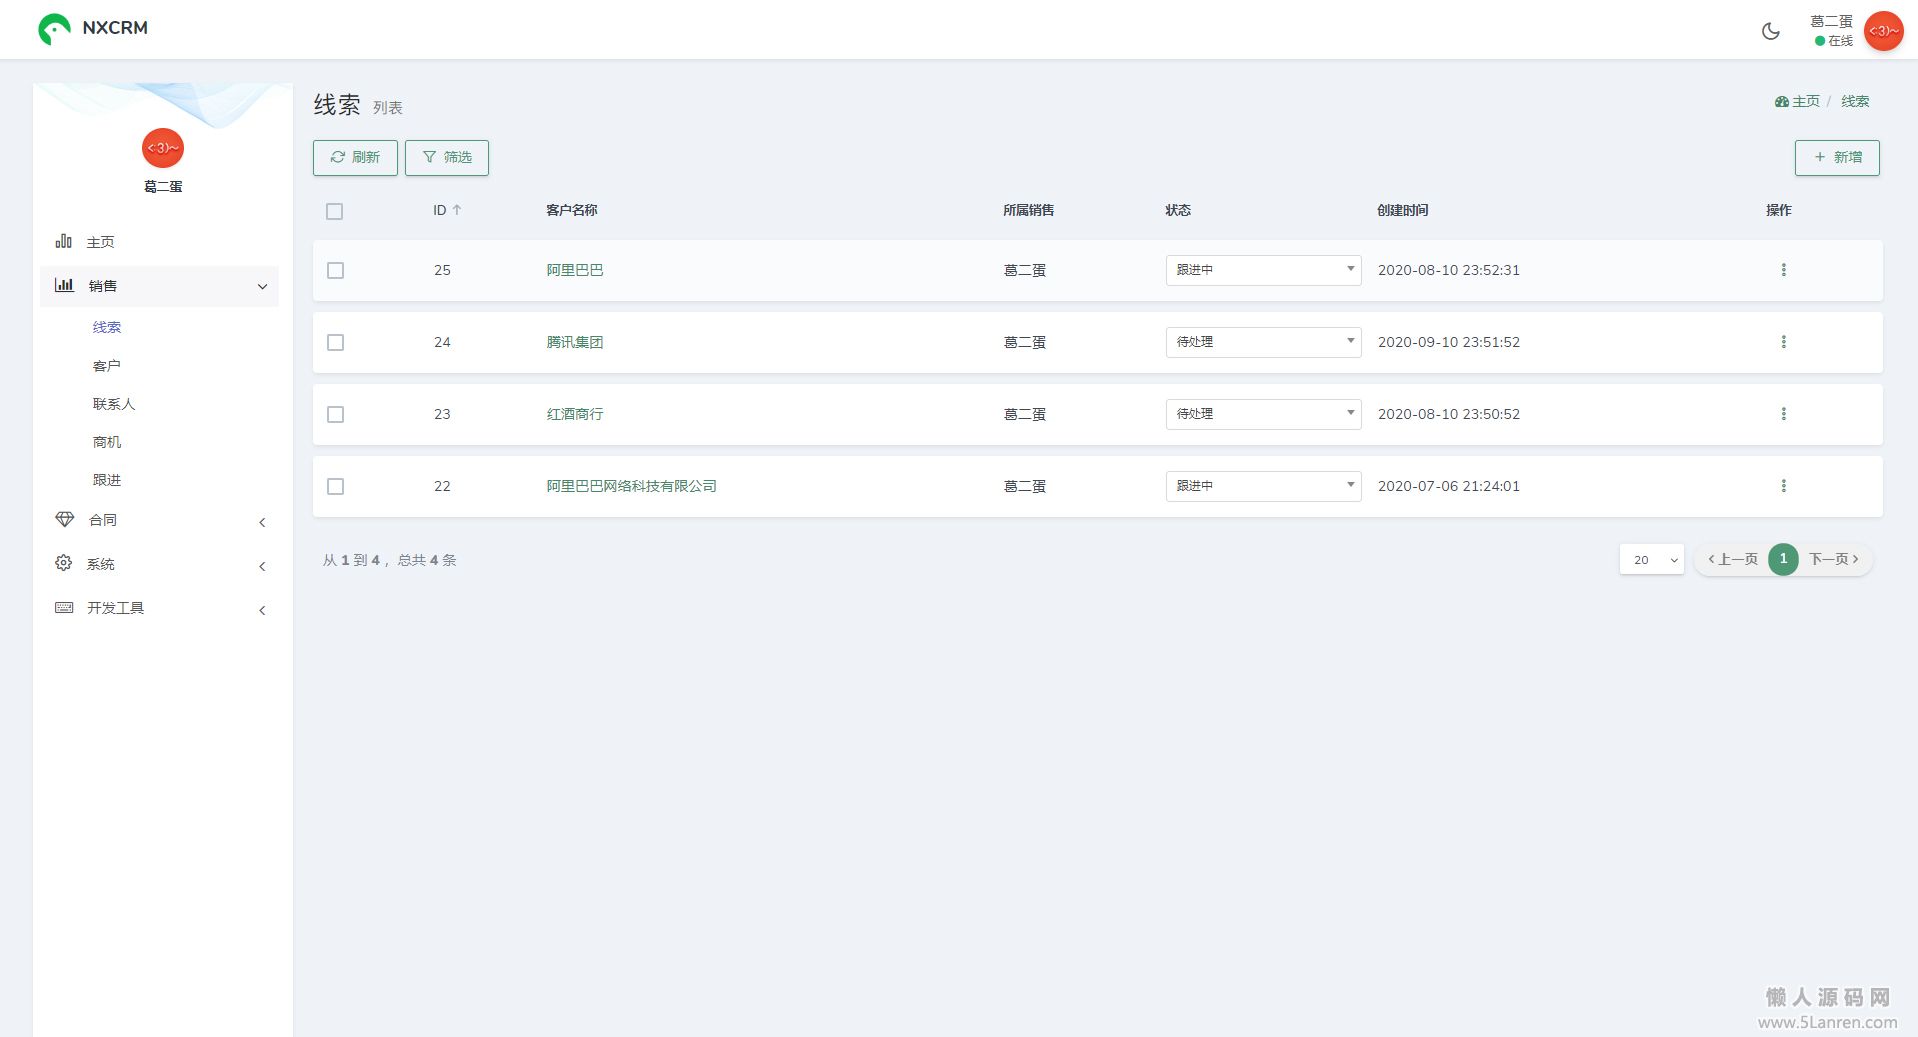Open user avatar in top-right corner
This screenshot has height=1037, width=1918.
tap(1883, 31)
